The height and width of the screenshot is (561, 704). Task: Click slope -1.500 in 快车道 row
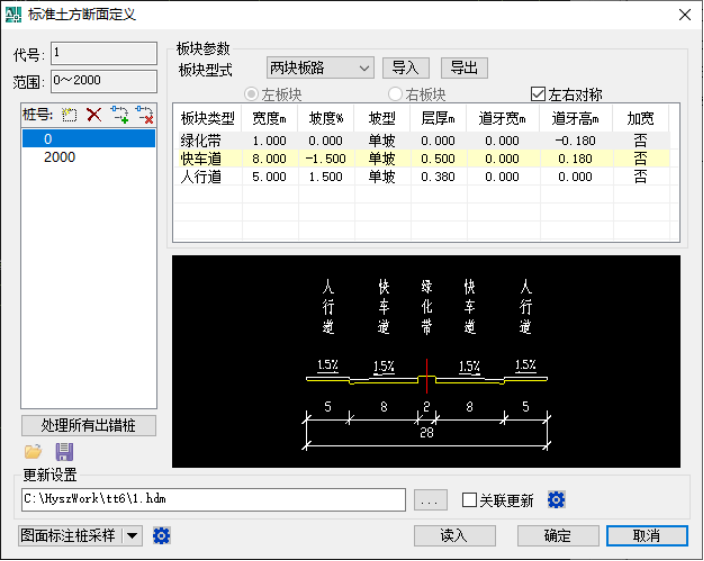tap(326, 159)
